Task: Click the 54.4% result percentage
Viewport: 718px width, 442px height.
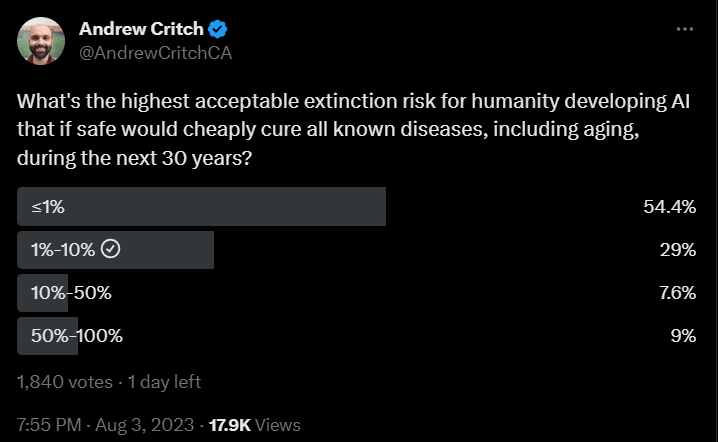Action: click(x=669, y=207)
